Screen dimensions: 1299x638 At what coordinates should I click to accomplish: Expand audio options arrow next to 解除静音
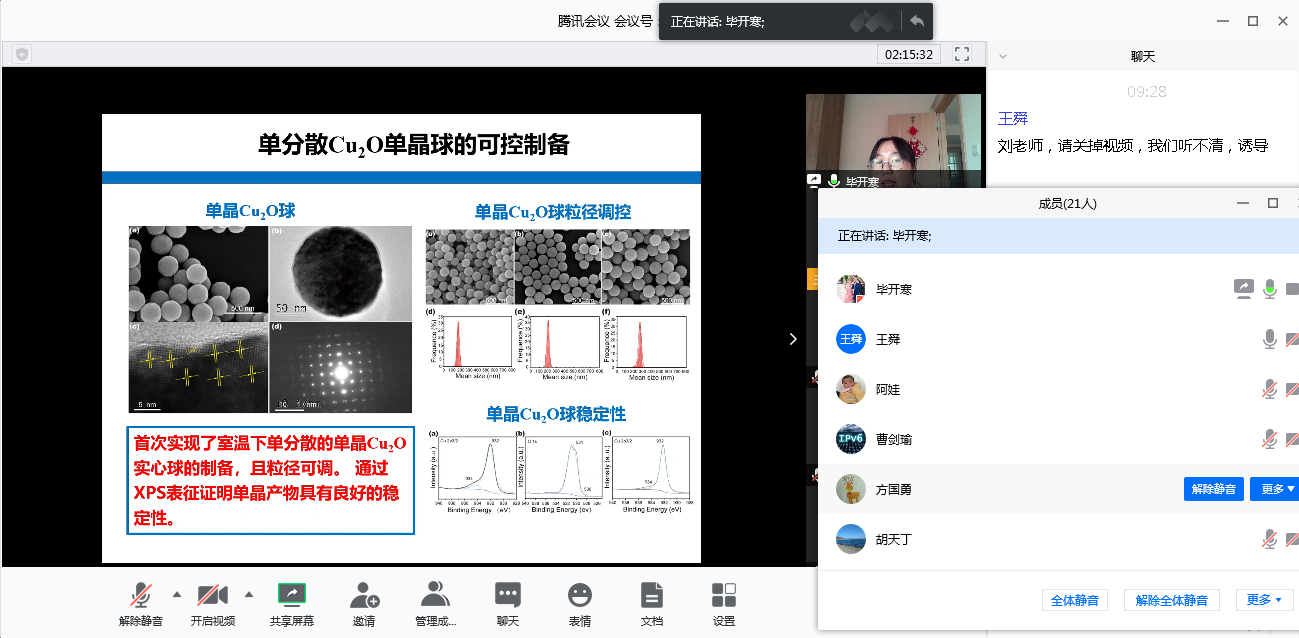tap(177, 594)
